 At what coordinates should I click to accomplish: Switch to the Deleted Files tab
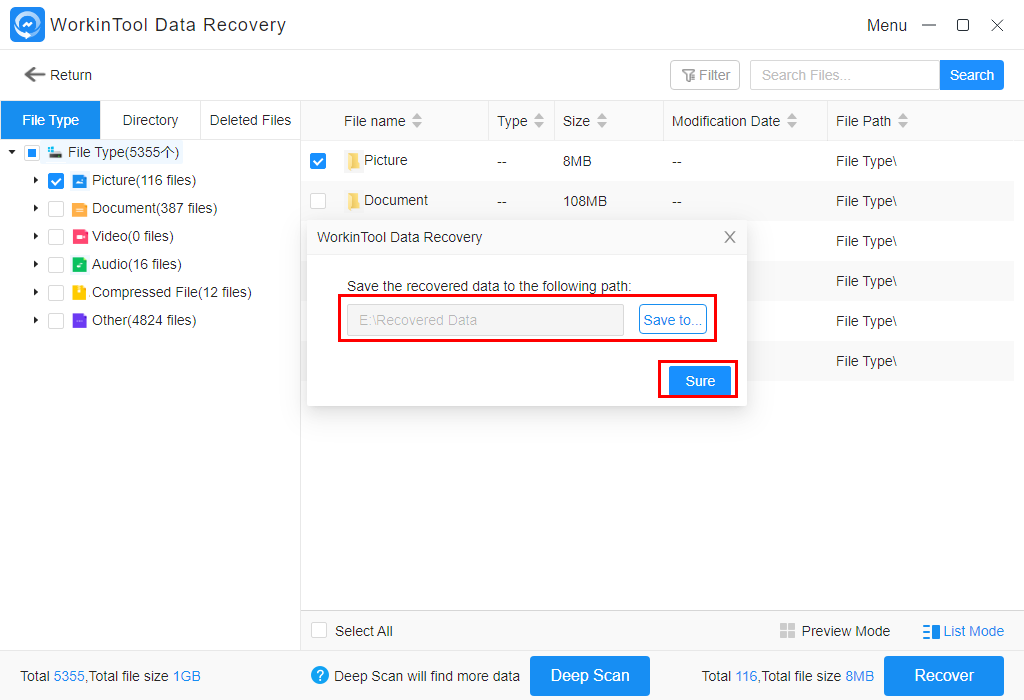click(250, 120)
